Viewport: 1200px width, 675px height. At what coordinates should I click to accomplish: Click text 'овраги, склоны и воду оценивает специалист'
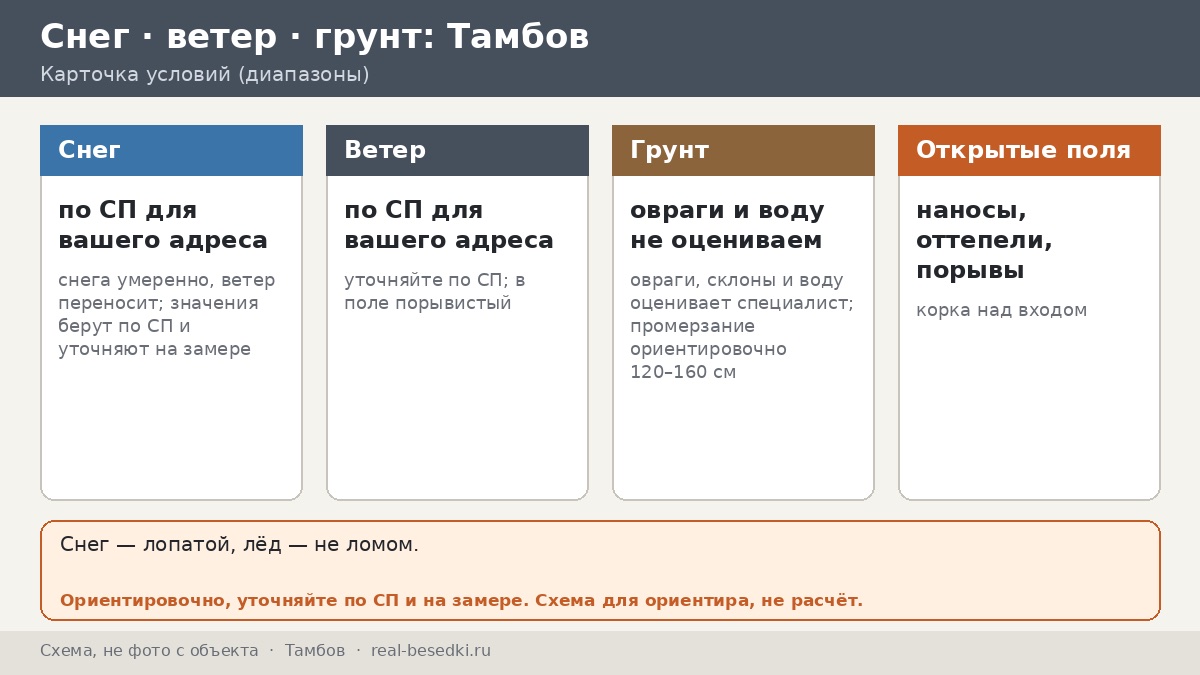click(x=742, y=291)
